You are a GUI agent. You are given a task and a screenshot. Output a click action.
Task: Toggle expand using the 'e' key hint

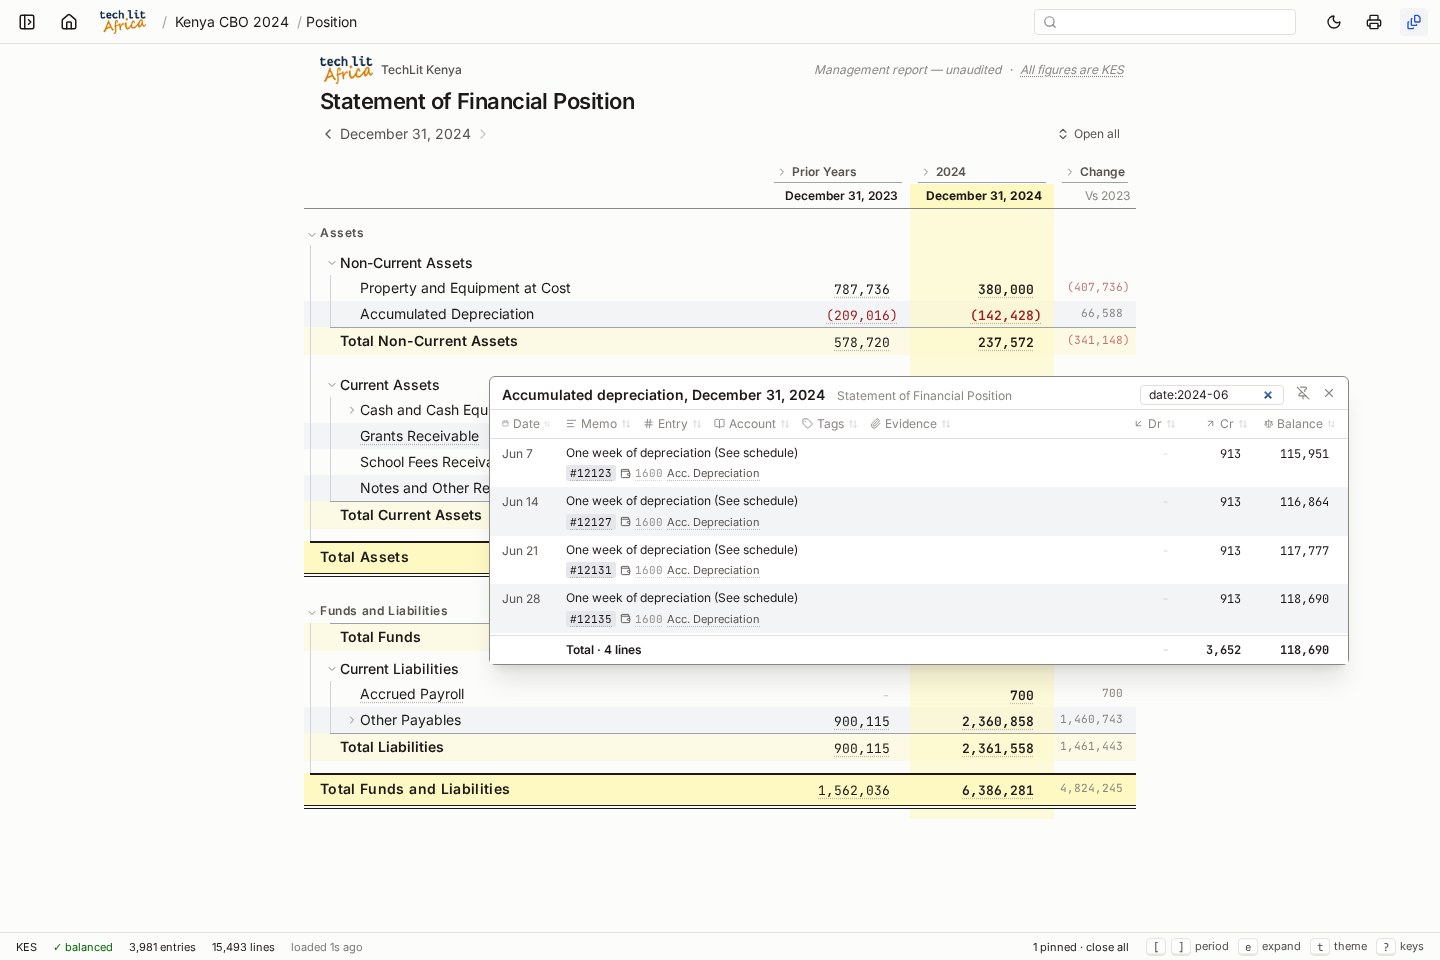[1248, 947]
